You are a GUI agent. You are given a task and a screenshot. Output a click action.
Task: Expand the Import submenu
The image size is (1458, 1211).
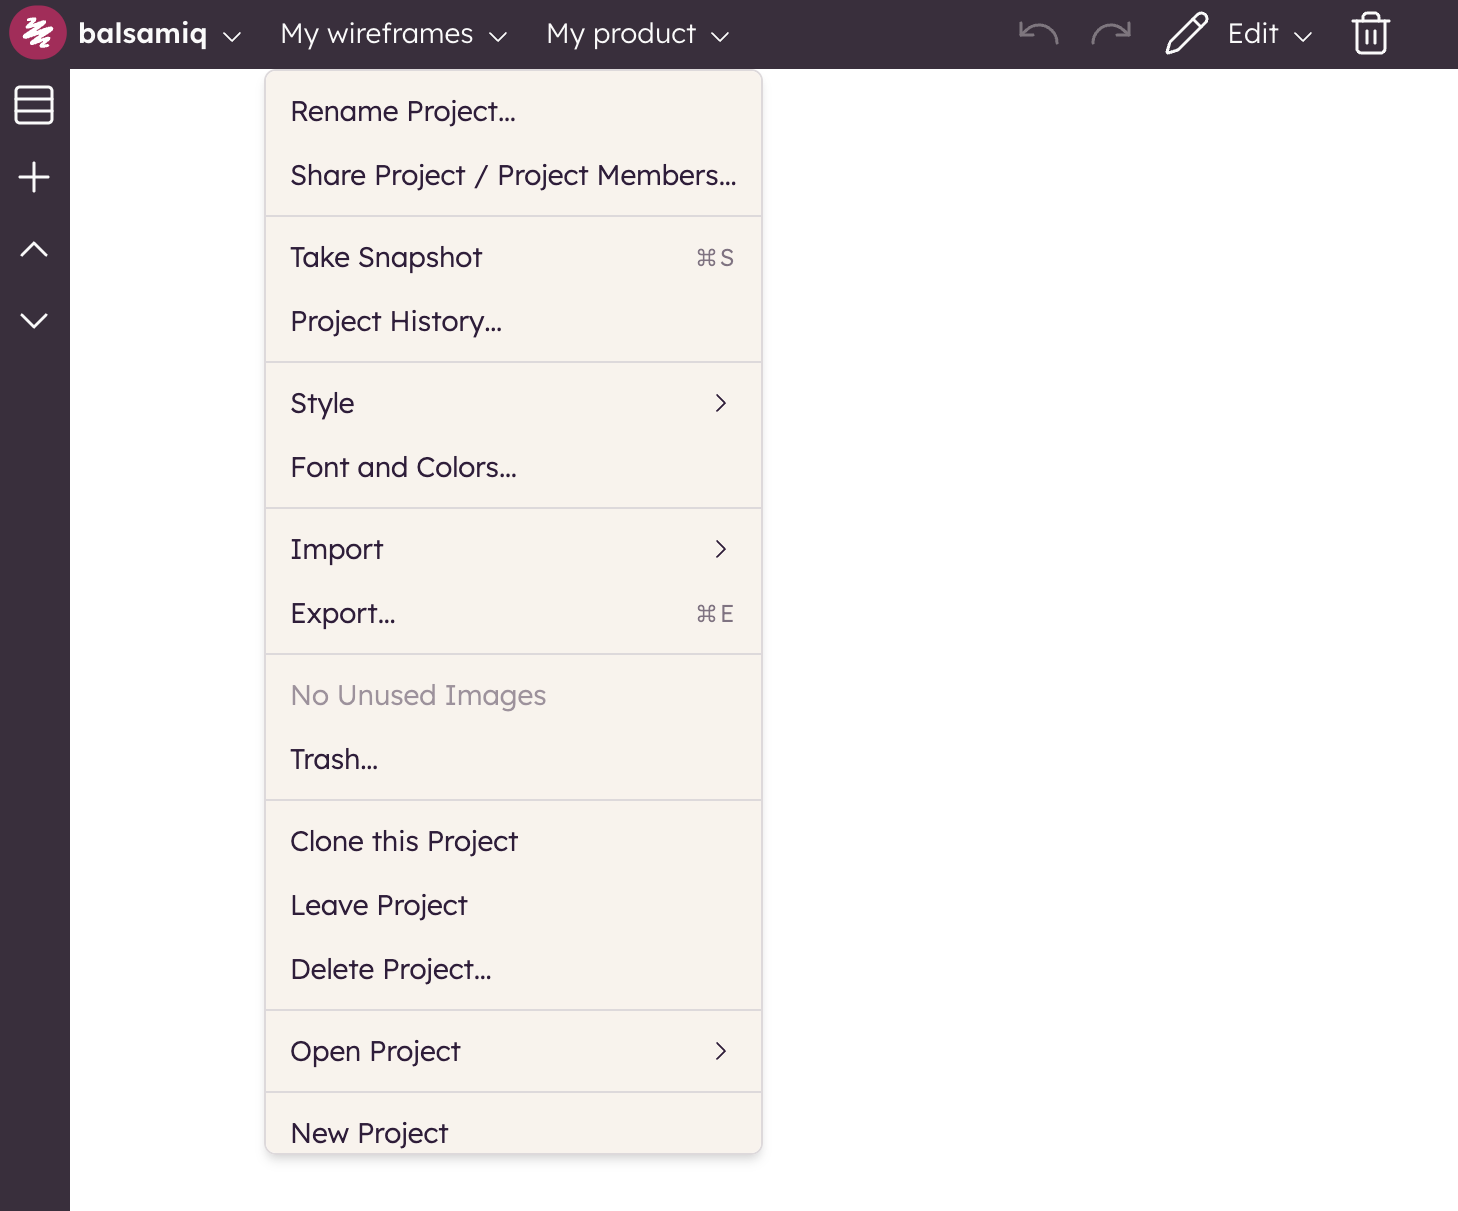pos(721,549)
